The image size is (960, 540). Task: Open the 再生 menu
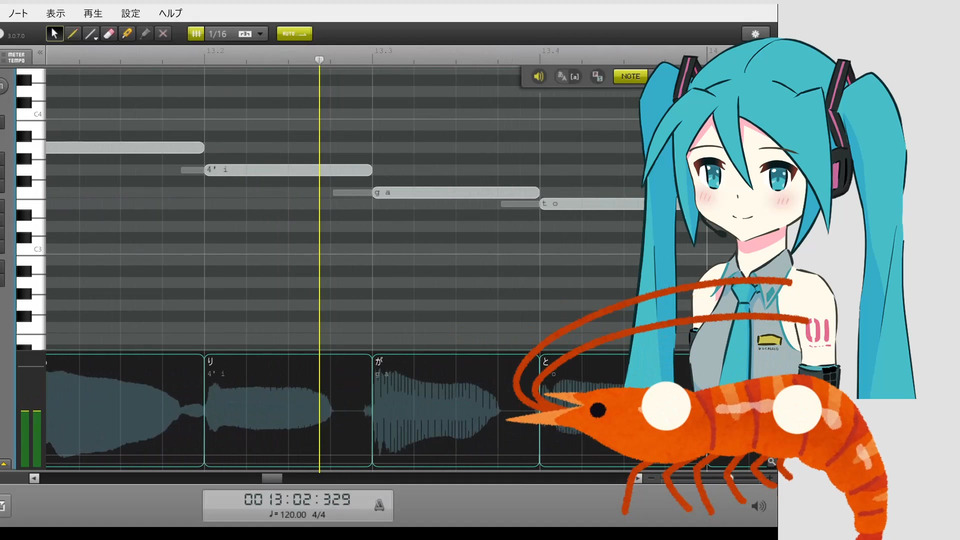coord(93,13)
